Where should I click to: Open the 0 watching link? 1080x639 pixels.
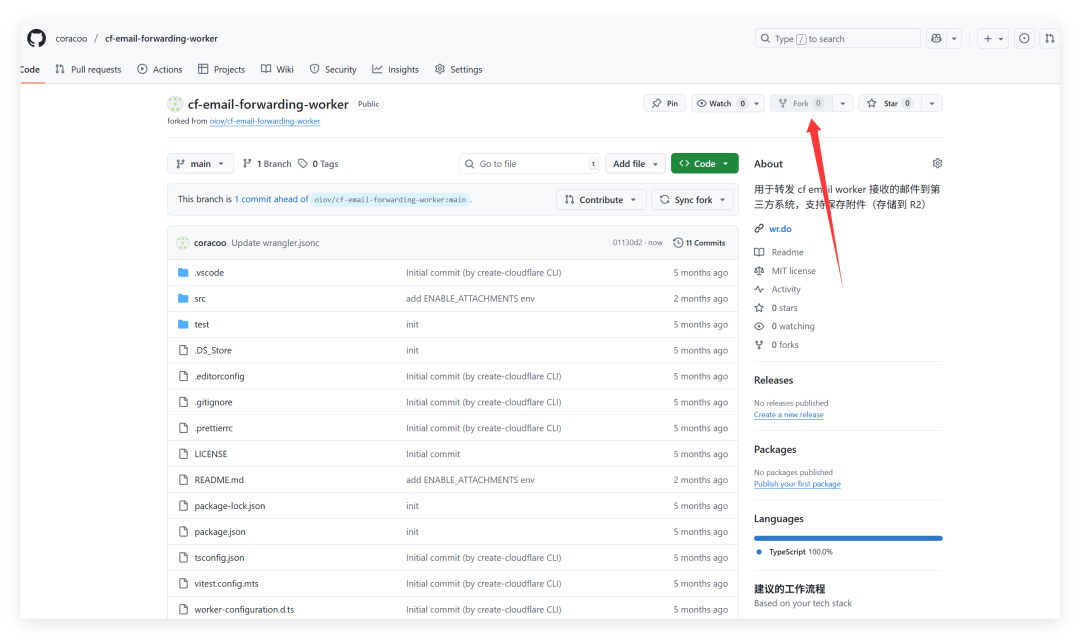point(793,326)
